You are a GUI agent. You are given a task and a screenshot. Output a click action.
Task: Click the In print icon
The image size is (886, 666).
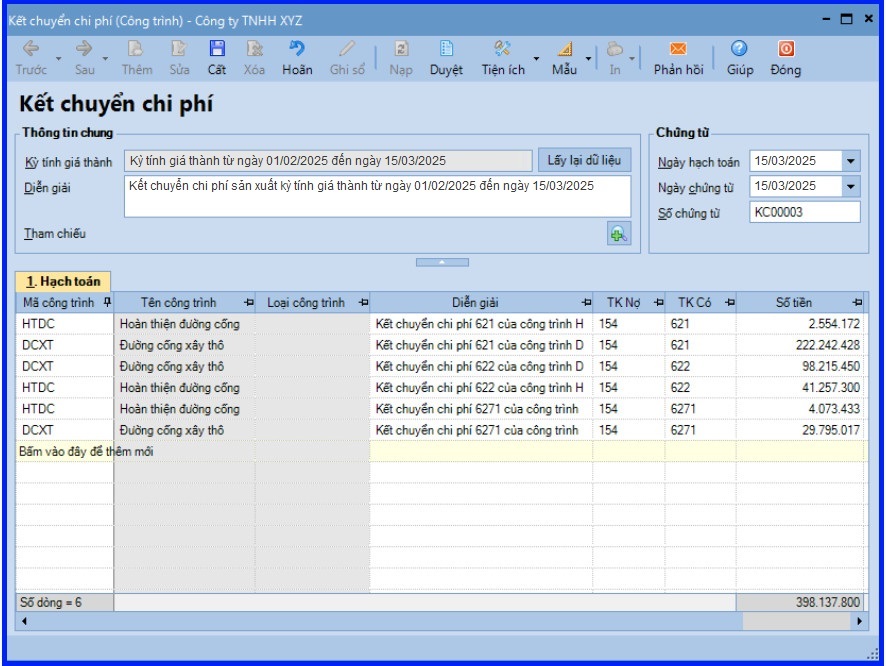tap(615, 49)
